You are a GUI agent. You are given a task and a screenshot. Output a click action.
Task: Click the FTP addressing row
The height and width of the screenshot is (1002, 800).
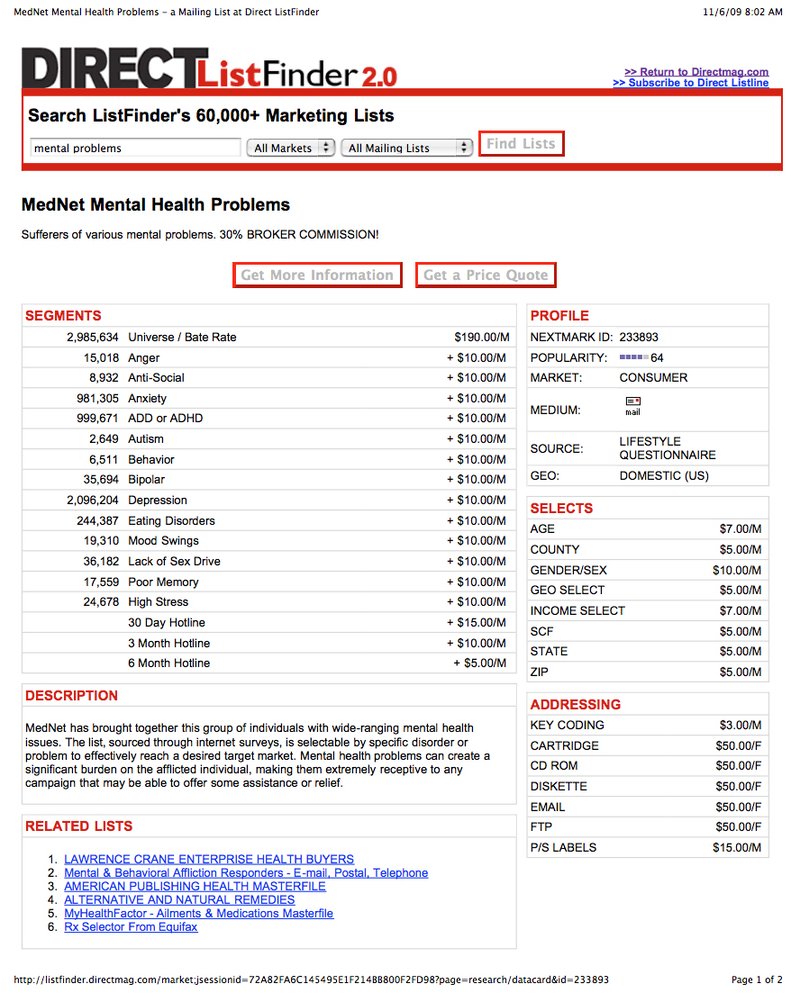click(647, 827)
